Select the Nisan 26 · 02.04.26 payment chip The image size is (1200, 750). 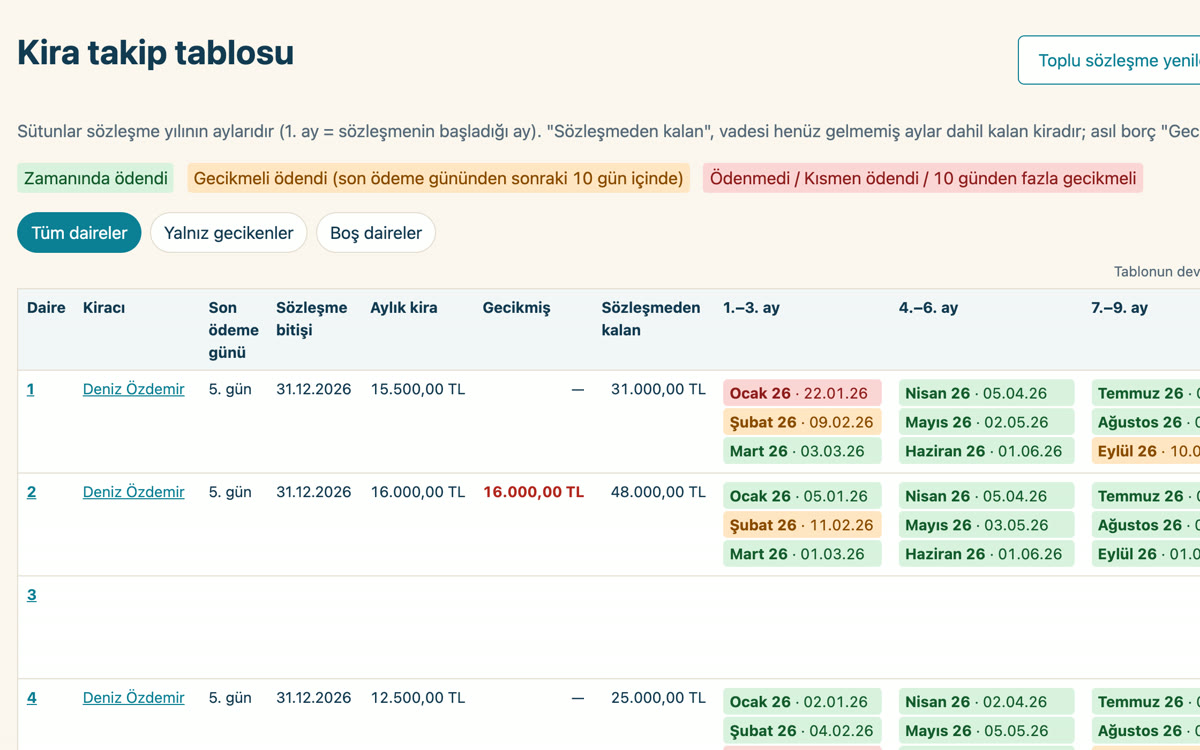point(986,702)
